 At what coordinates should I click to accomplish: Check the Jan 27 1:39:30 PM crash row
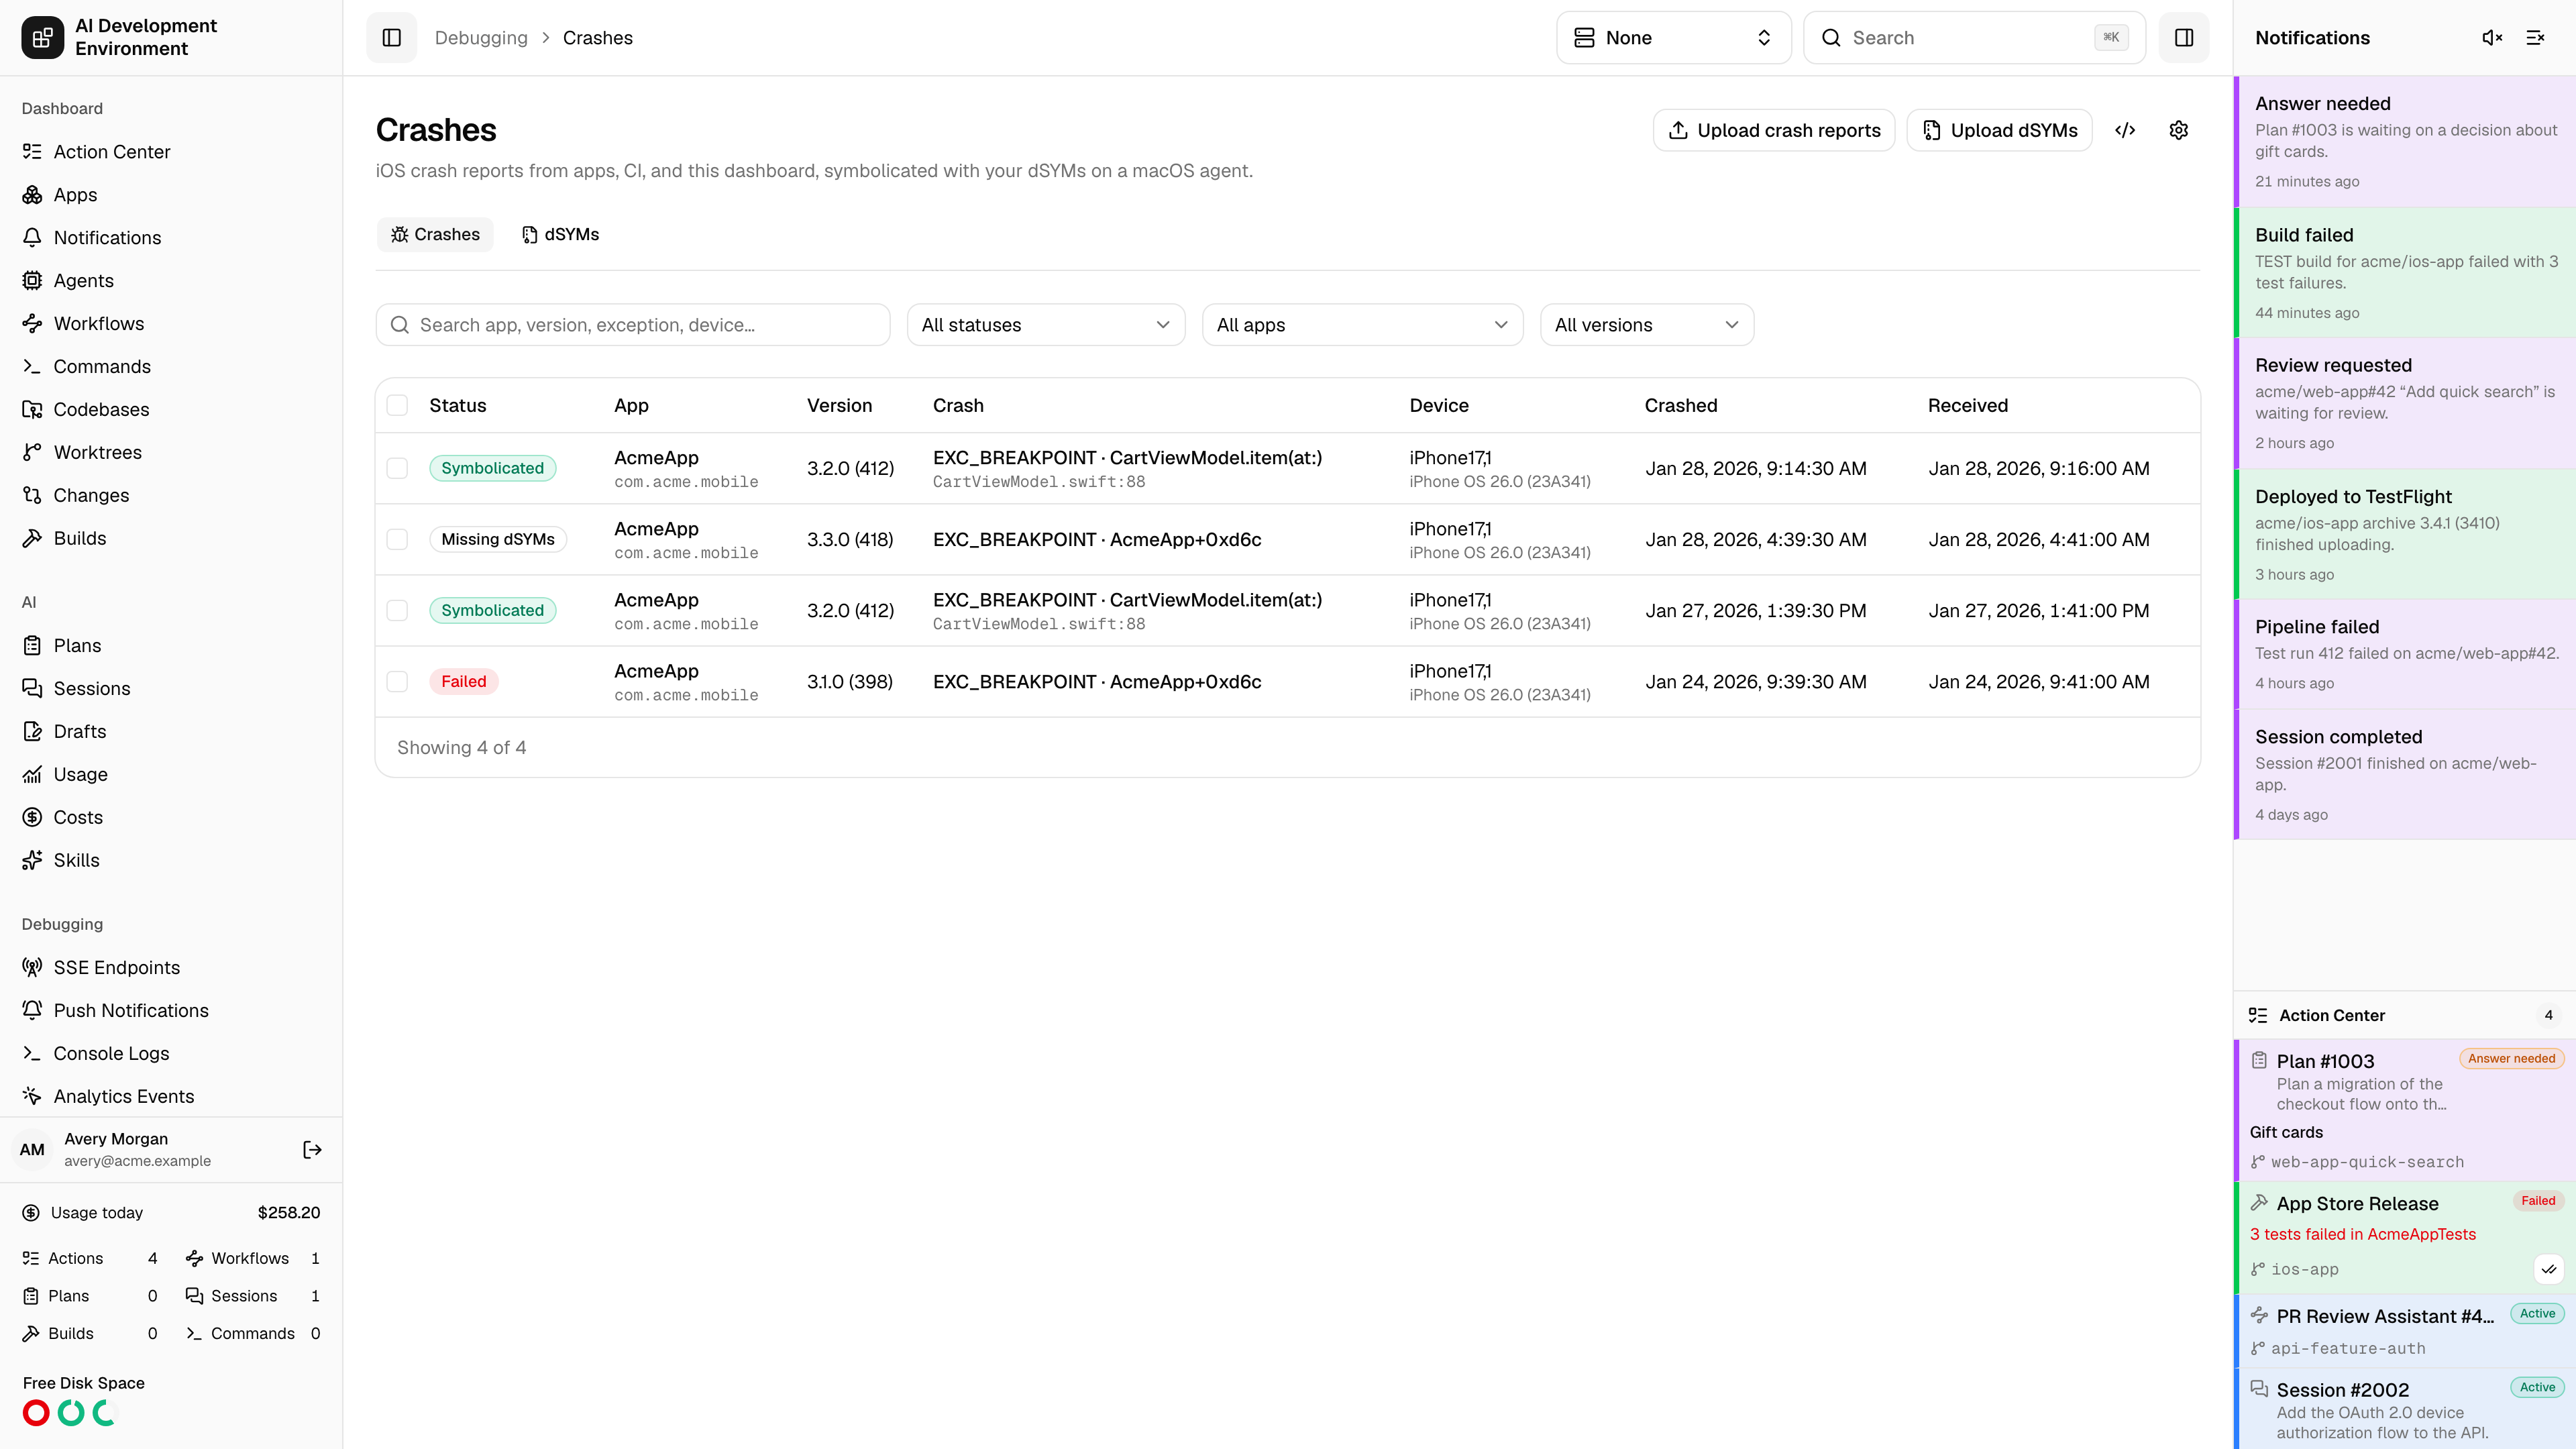[397, 610]
